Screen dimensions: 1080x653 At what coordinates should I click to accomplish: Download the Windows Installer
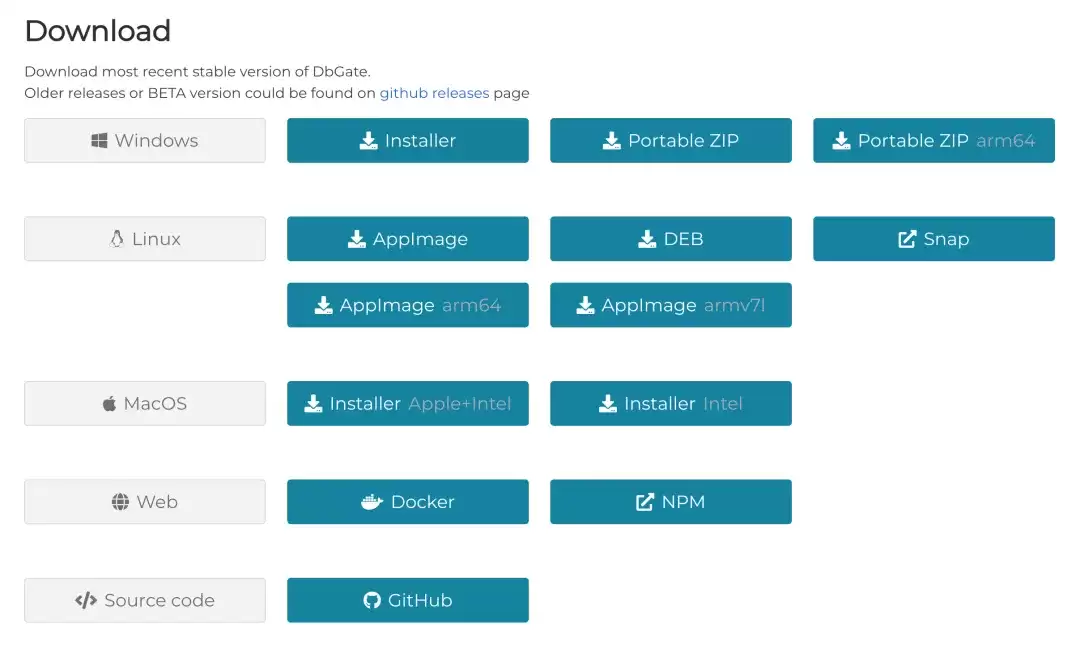(408, 141)
